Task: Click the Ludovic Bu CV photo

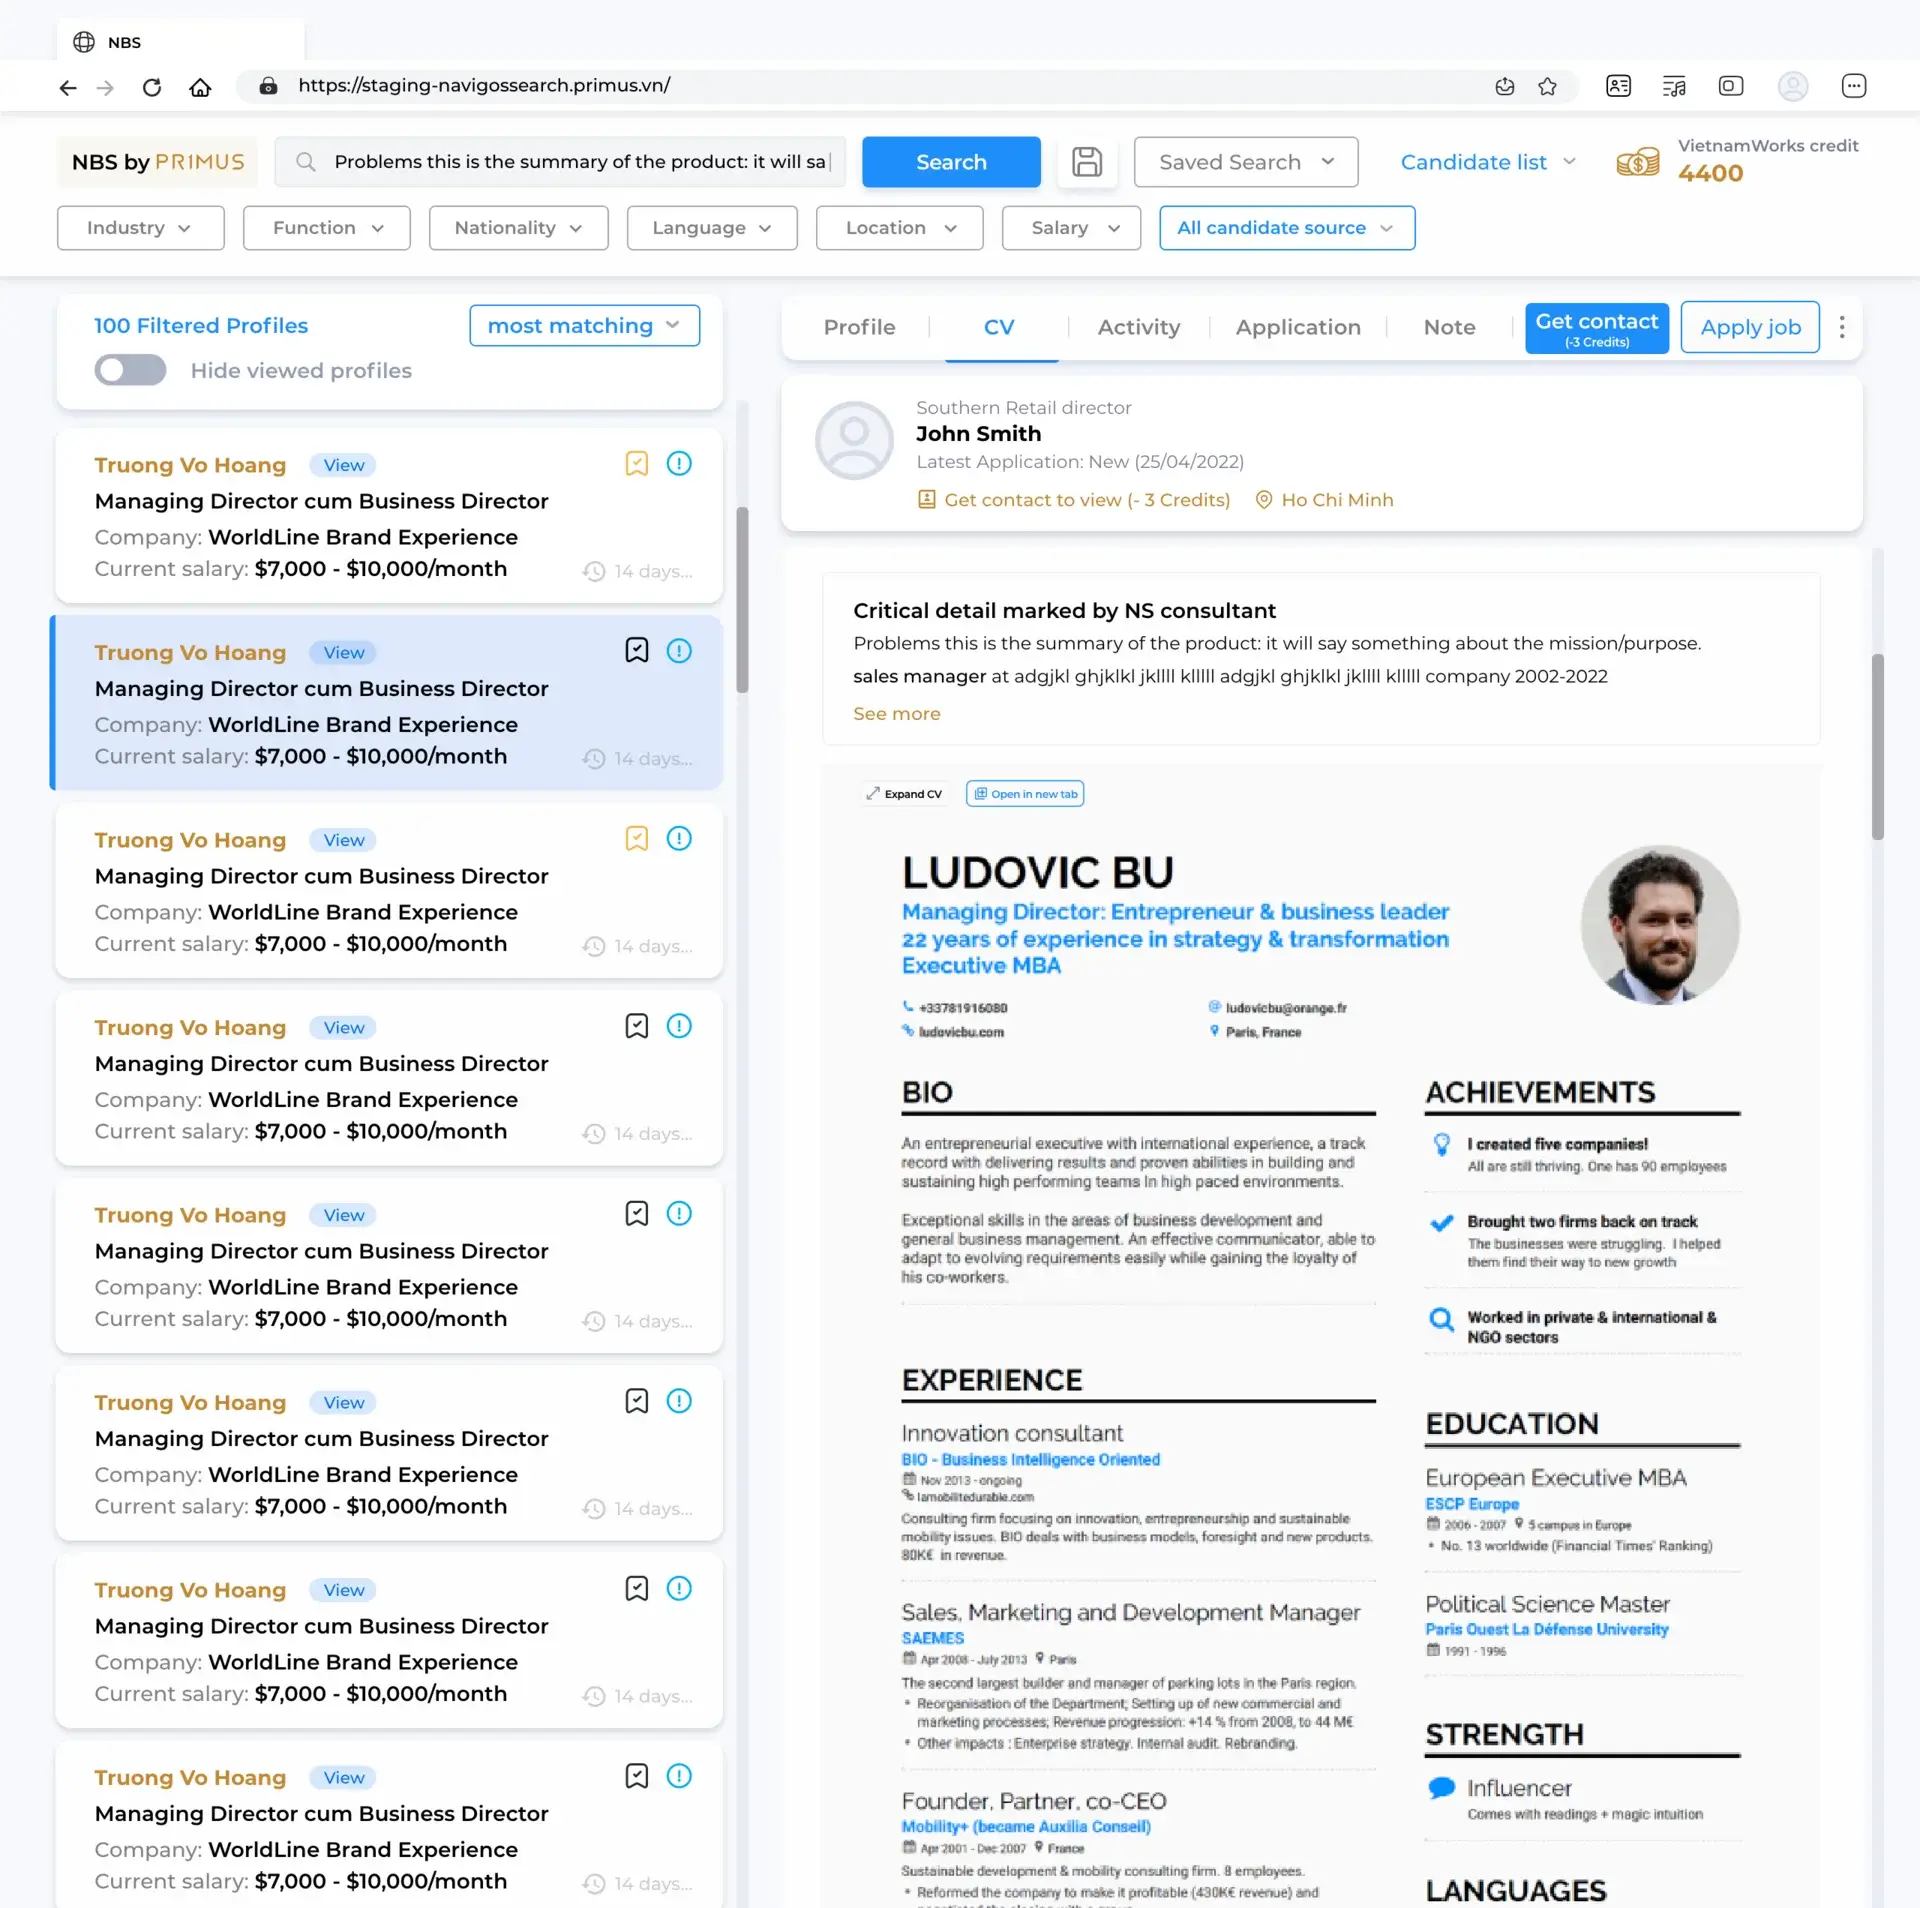Action: coord(1660,925)
